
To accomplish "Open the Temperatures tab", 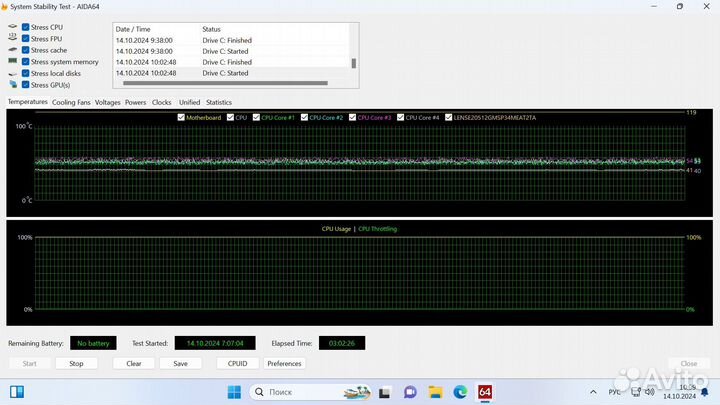I will click(x=28, y=101).
